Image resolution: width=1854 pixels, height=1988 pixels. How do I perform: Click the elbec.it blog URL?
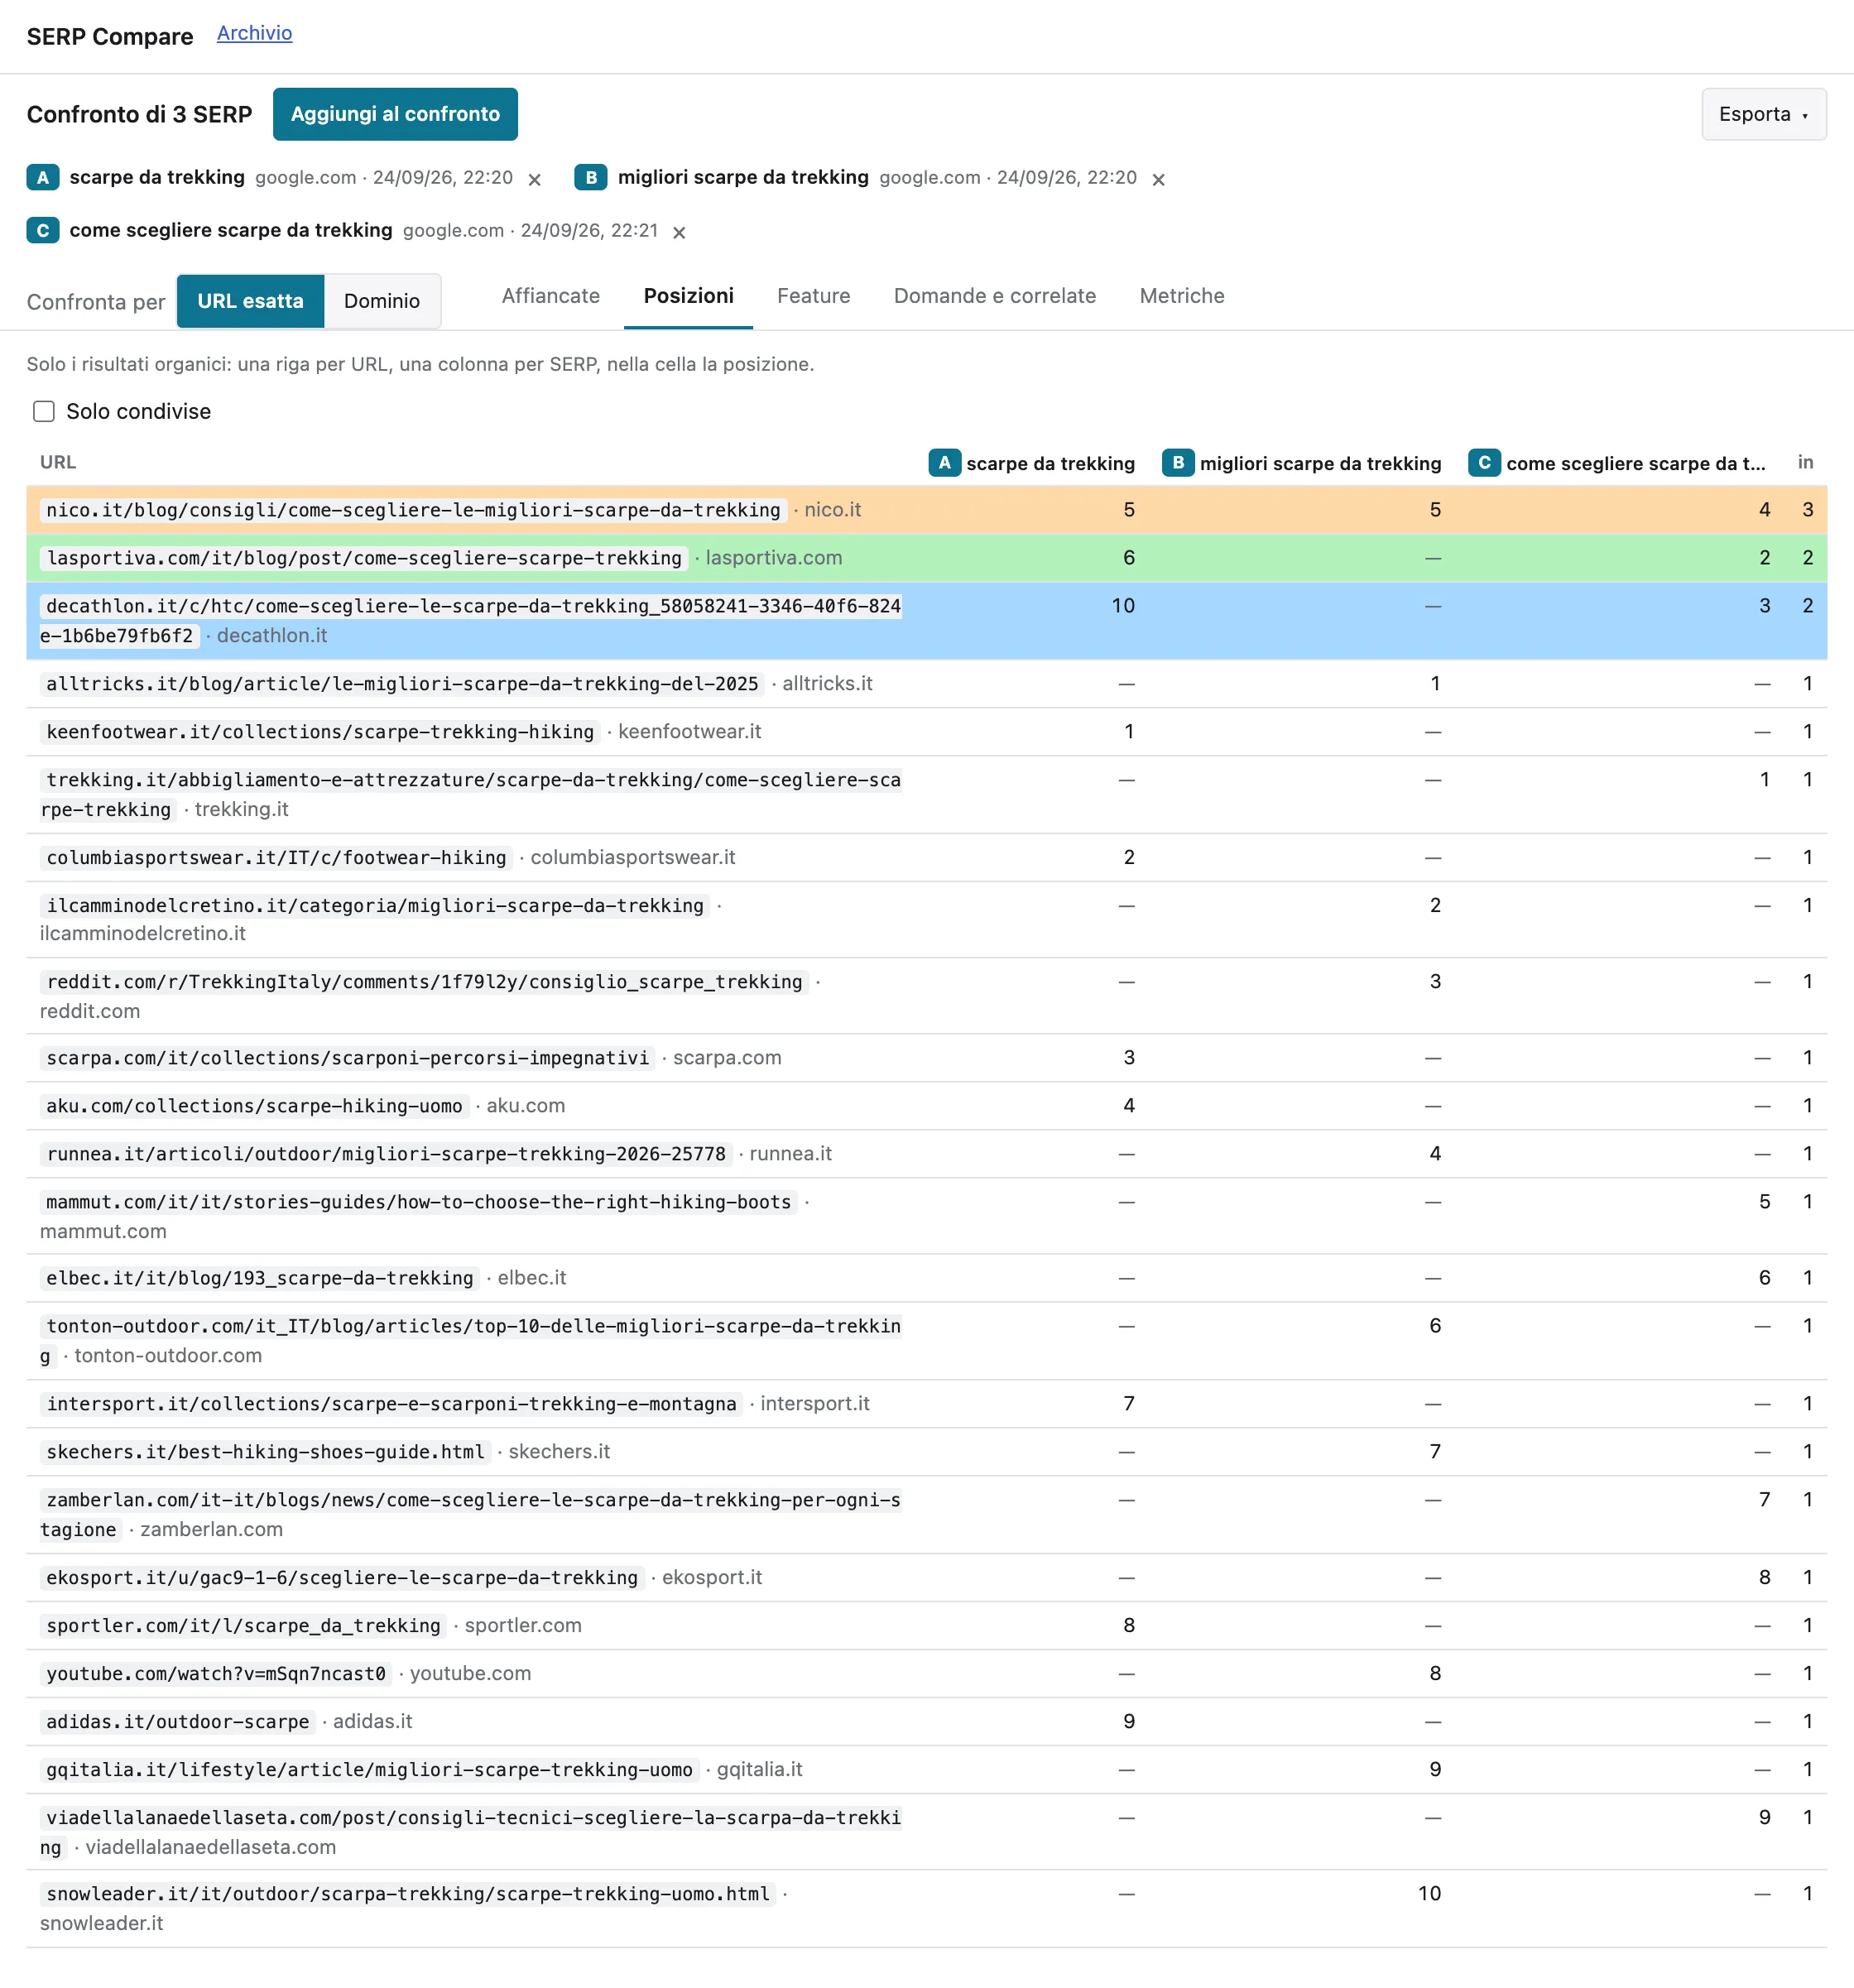pyautogui.click(x=260, y=1278)
